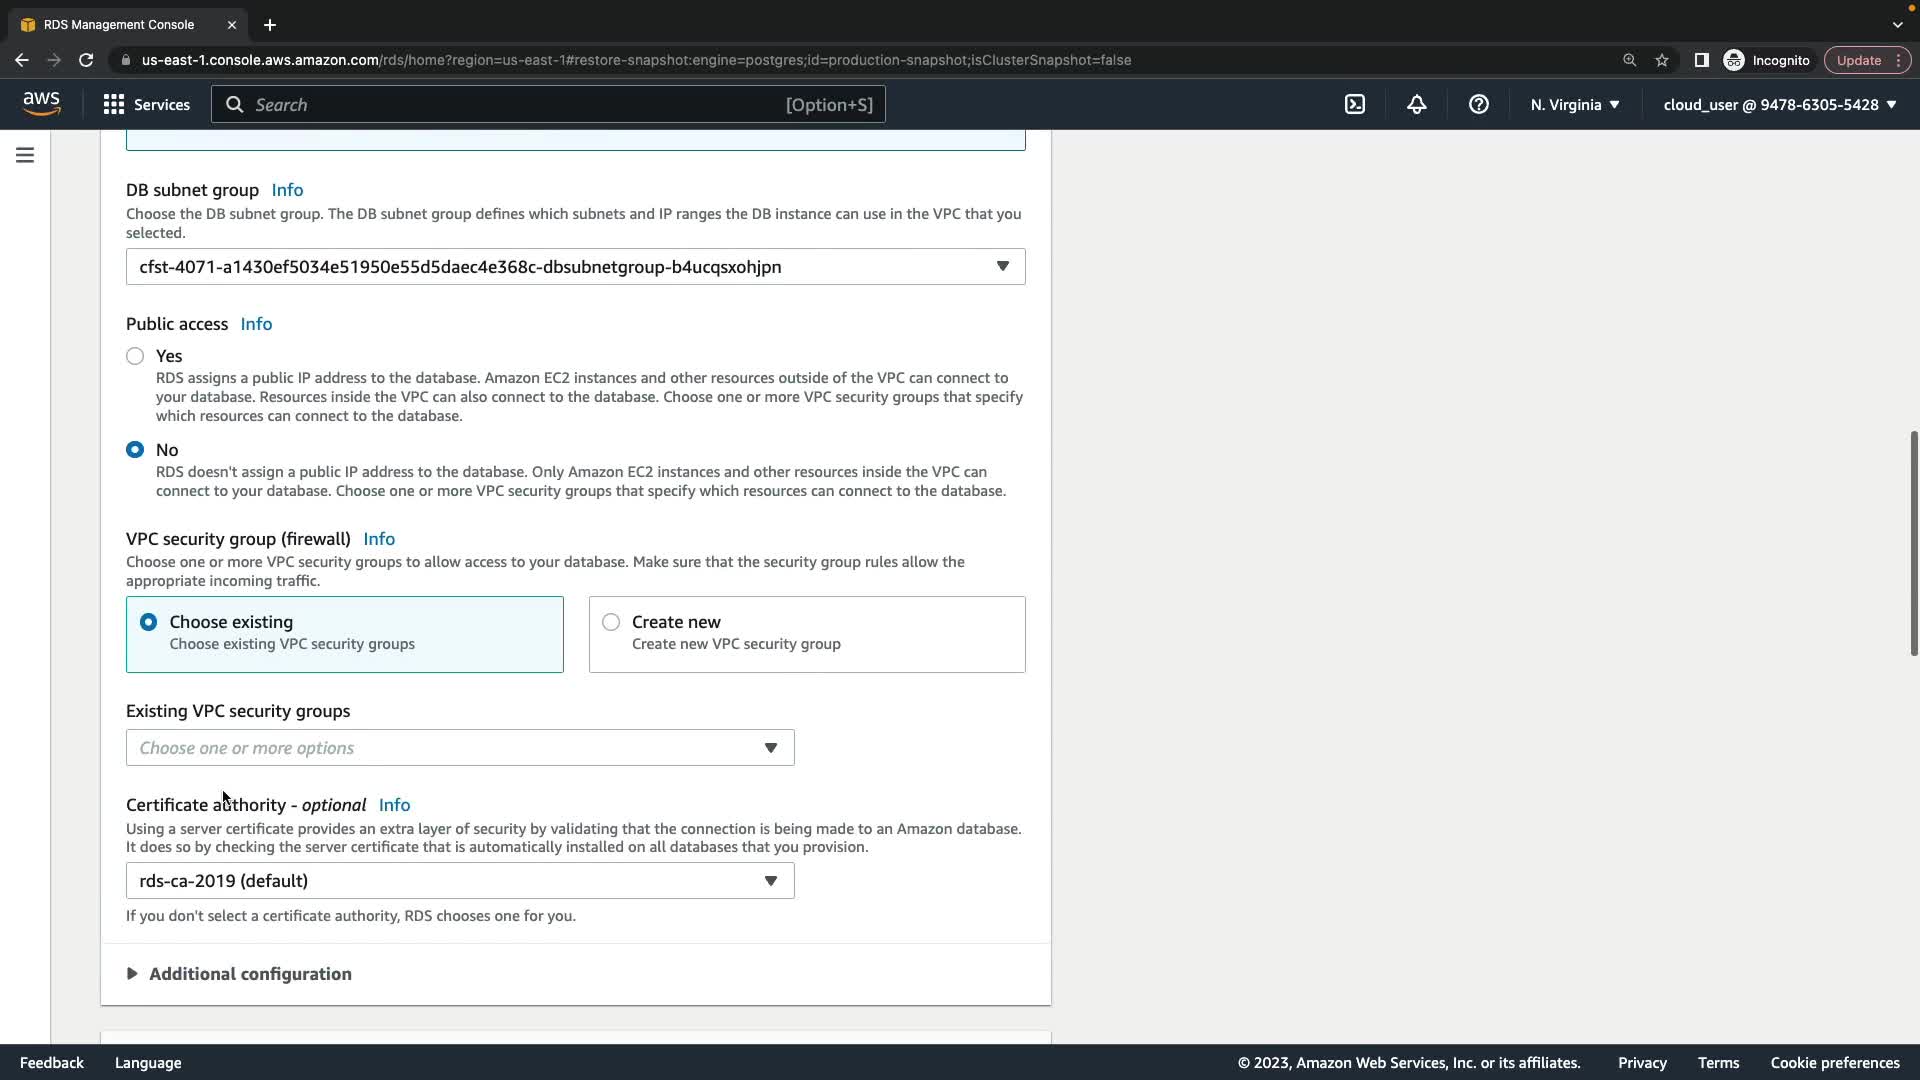Screen dimensions: 1920x1080
Task: Open the help question mark icon
Action: [x=1479, y=105]
